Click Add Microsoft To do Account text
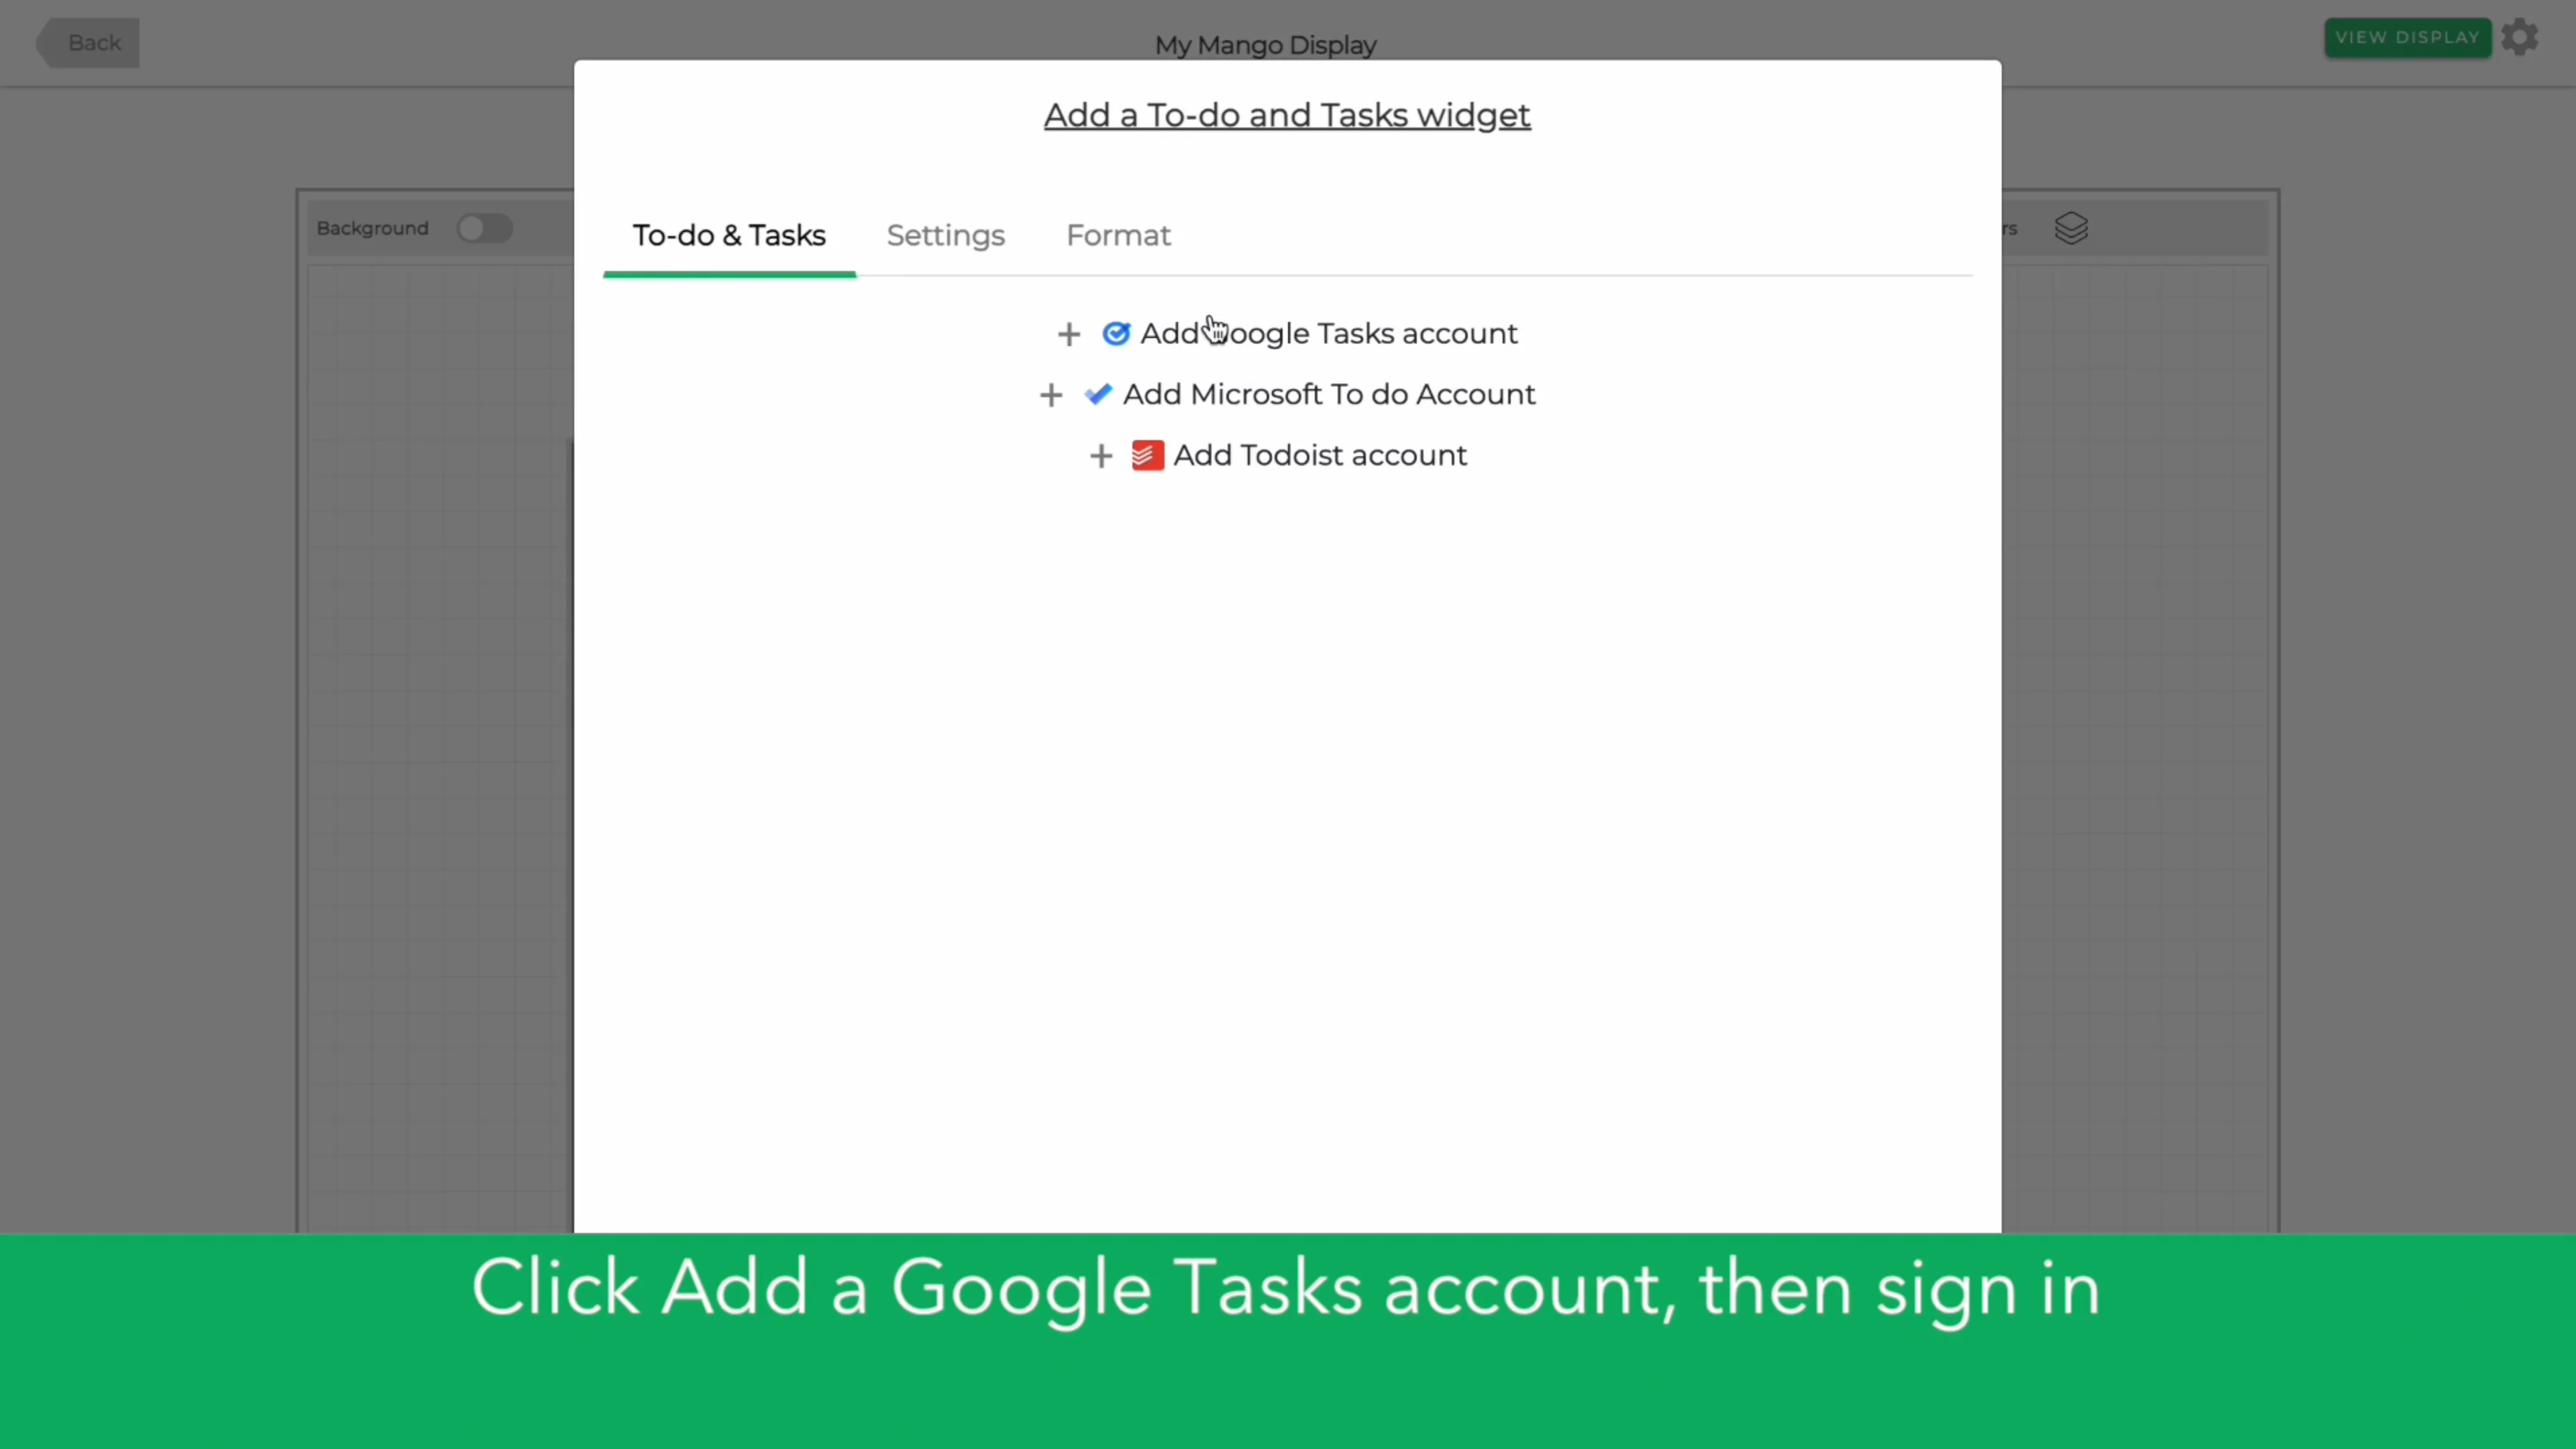2576x1449 pixels. pyautogui.click(x=1328, y=395)
